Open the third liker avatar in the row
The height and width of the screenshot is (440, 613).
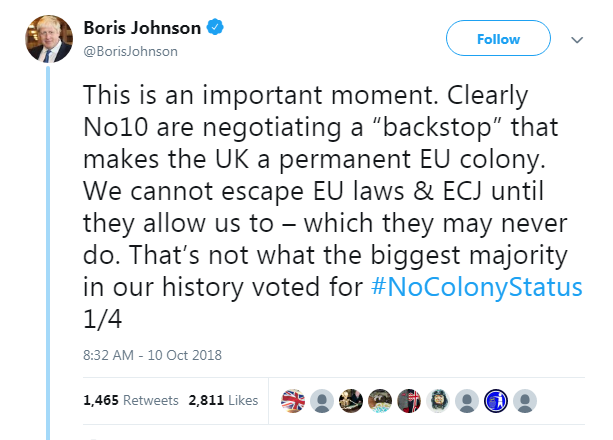pos(351,401)
